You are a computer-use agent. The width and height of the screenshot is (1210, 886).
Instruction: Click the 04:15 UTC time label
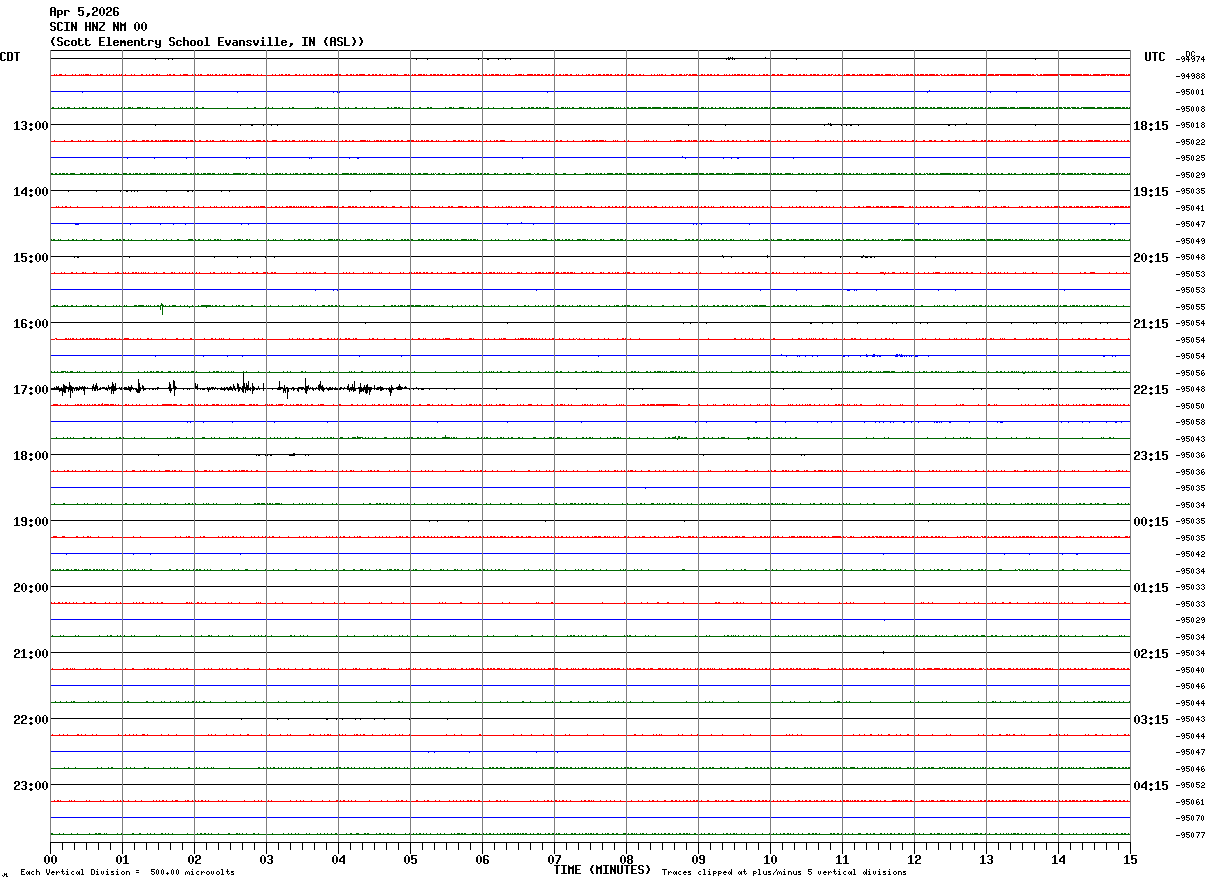pos(1152,785)
